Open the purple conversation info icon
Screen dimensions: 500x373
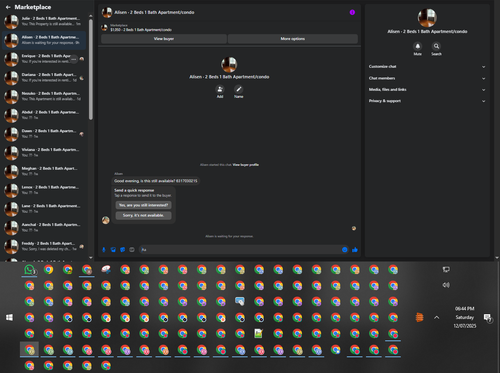(x=352, y=12)
